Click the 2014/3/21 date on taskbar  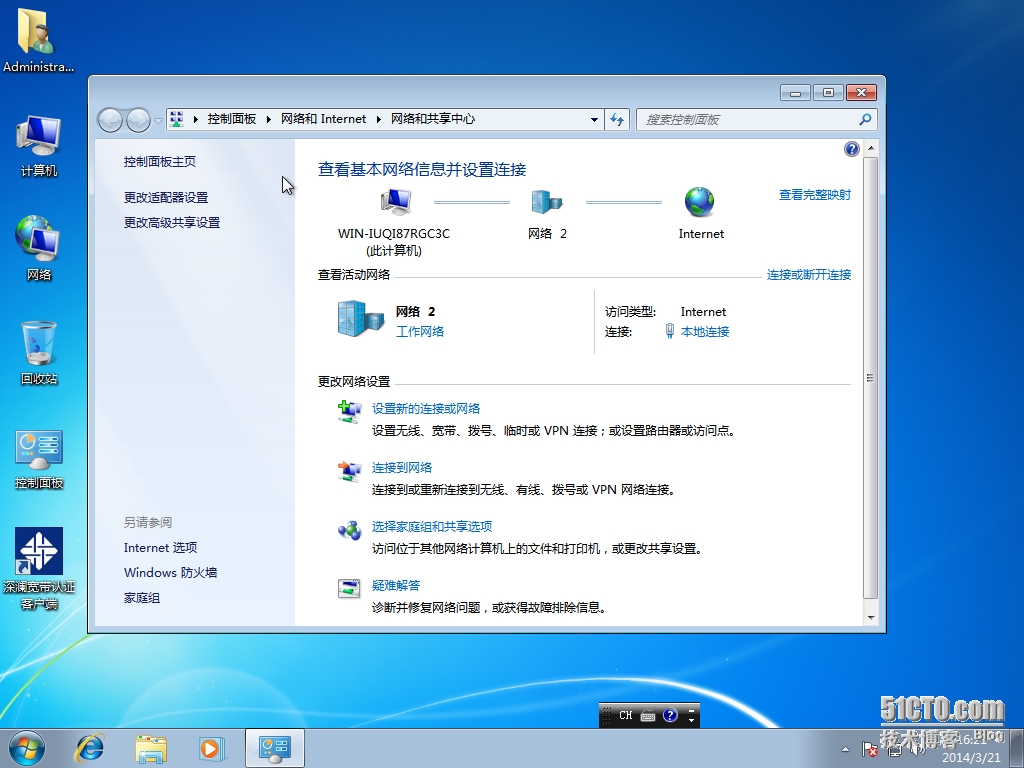[971, 758]
